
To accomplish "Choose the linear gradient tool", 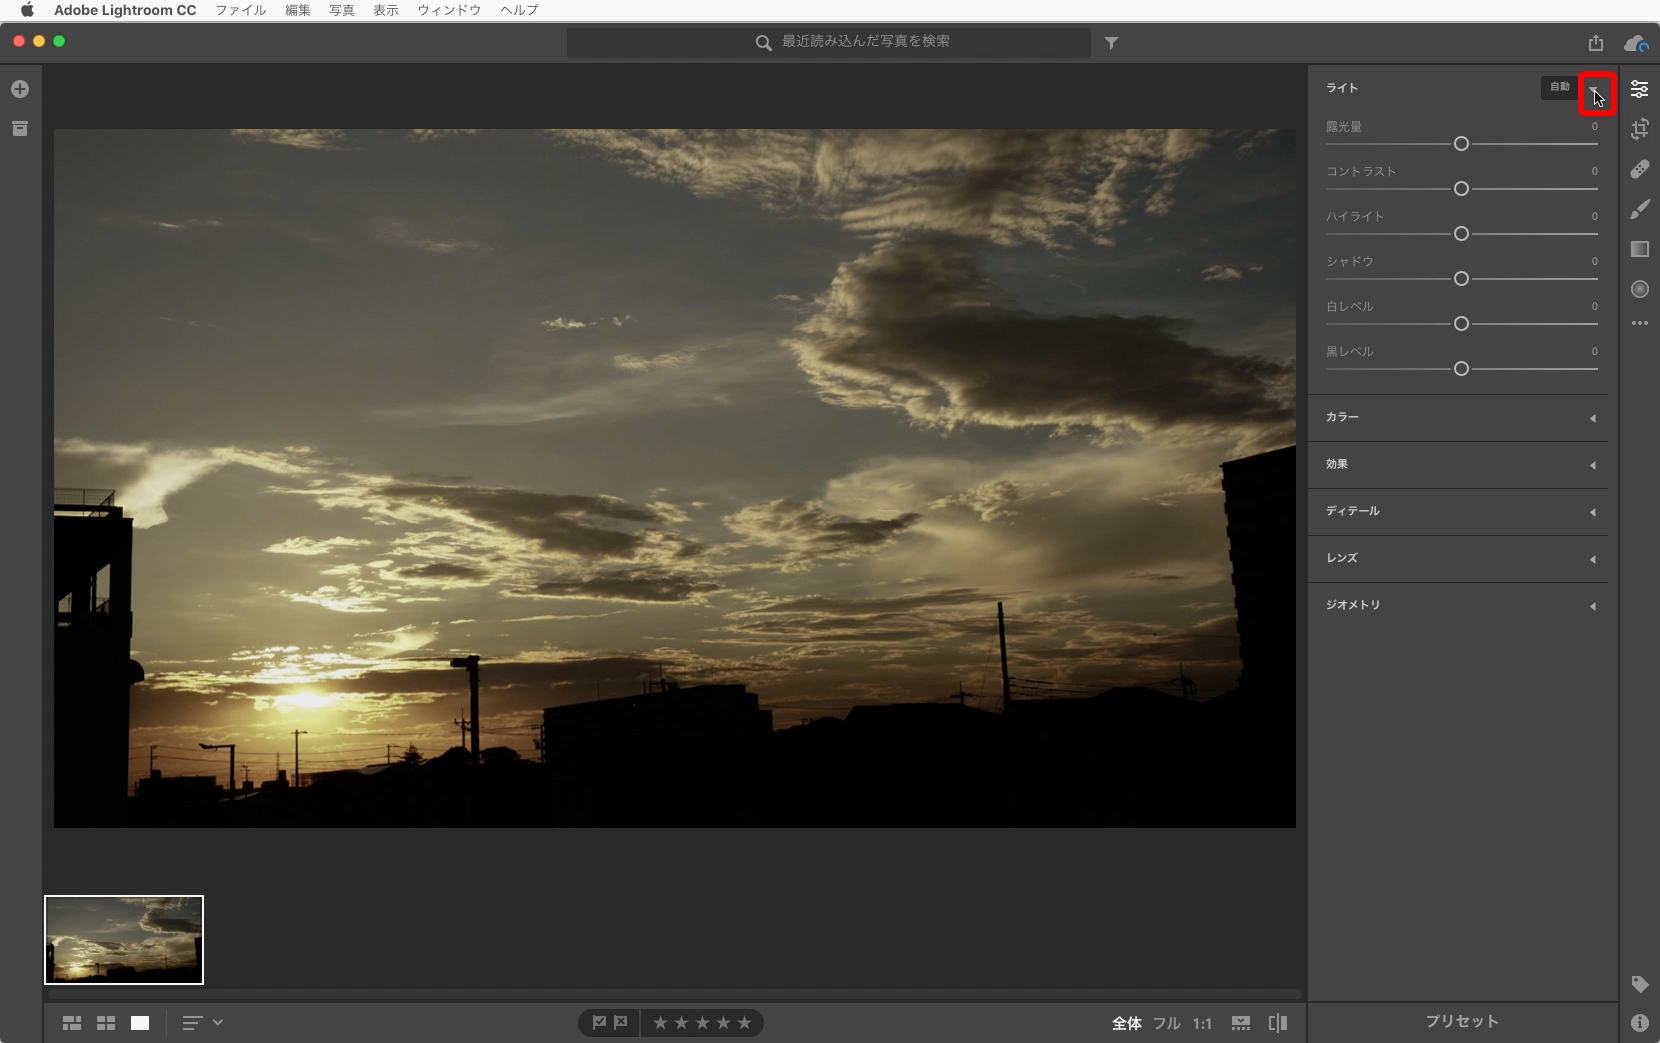I will 1639,249.
